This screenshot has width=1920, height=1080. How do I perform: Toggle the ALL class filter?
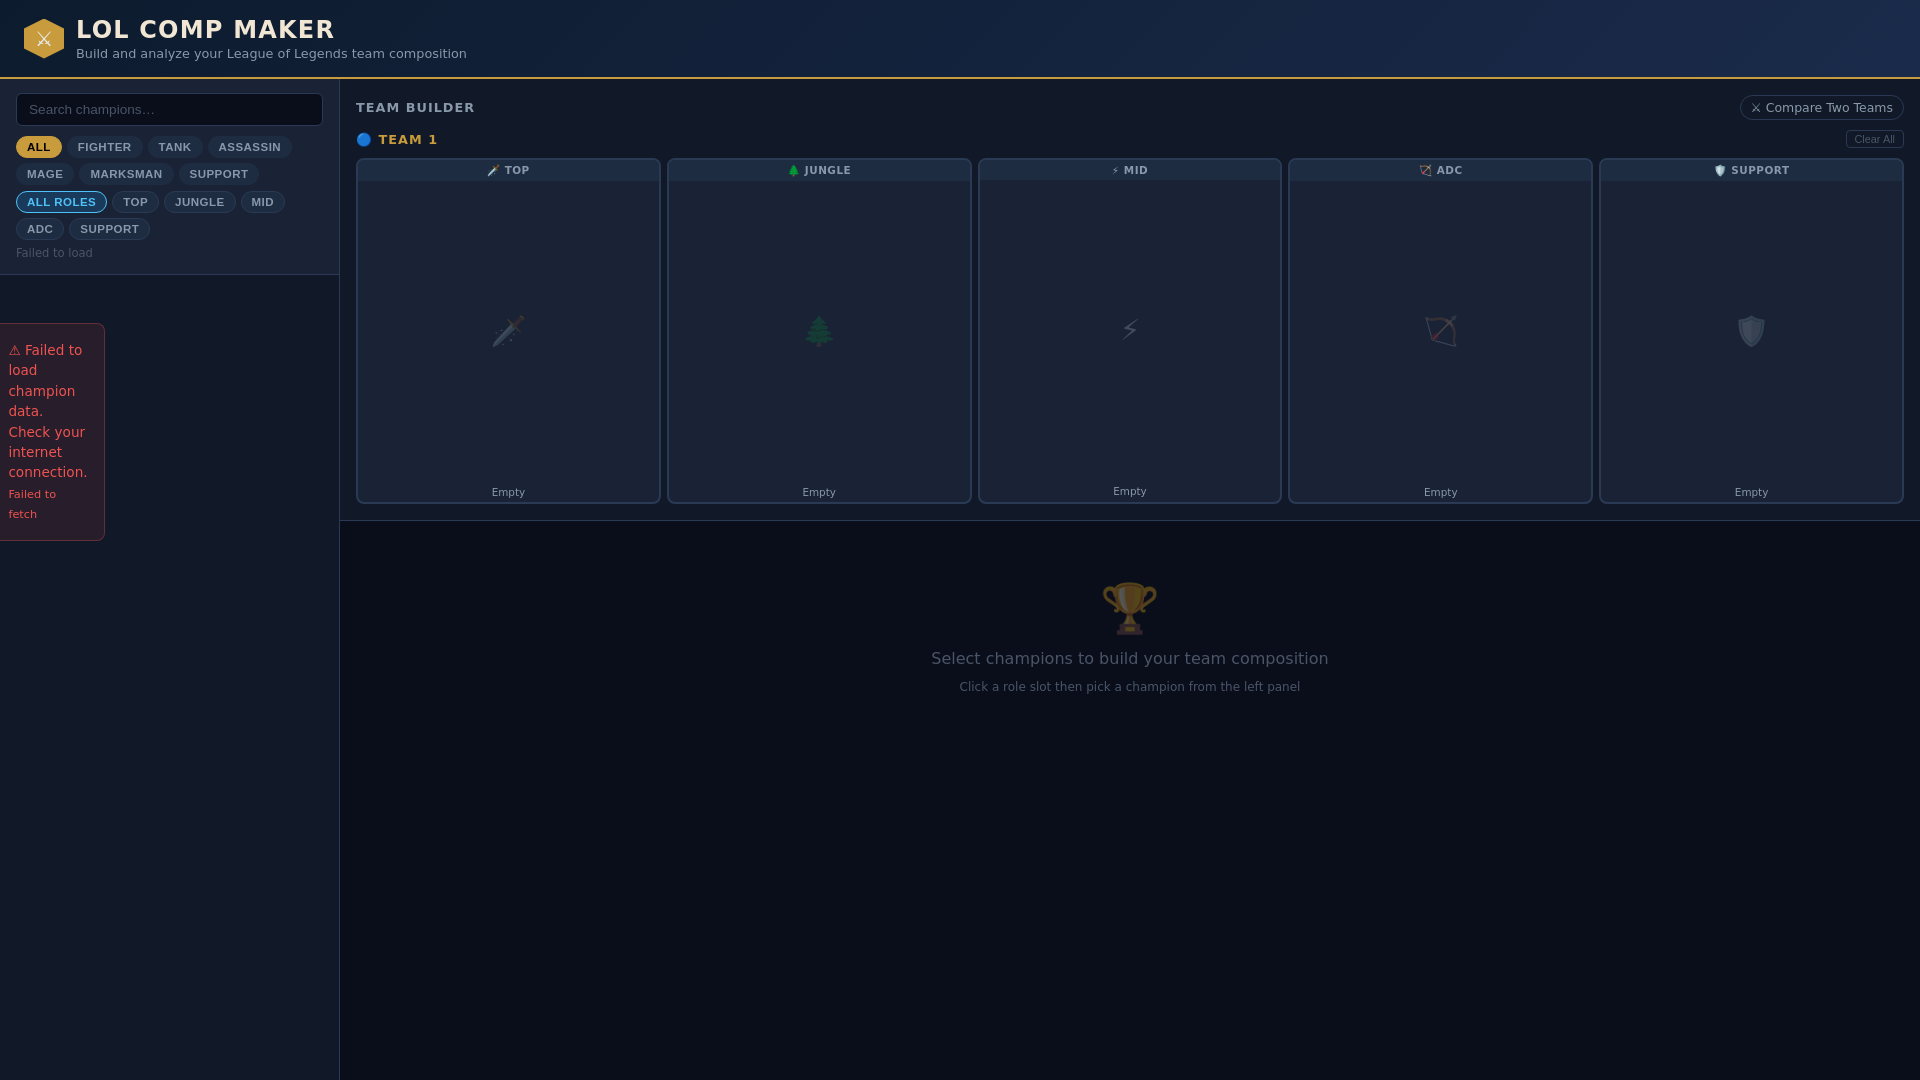[39, 147]
